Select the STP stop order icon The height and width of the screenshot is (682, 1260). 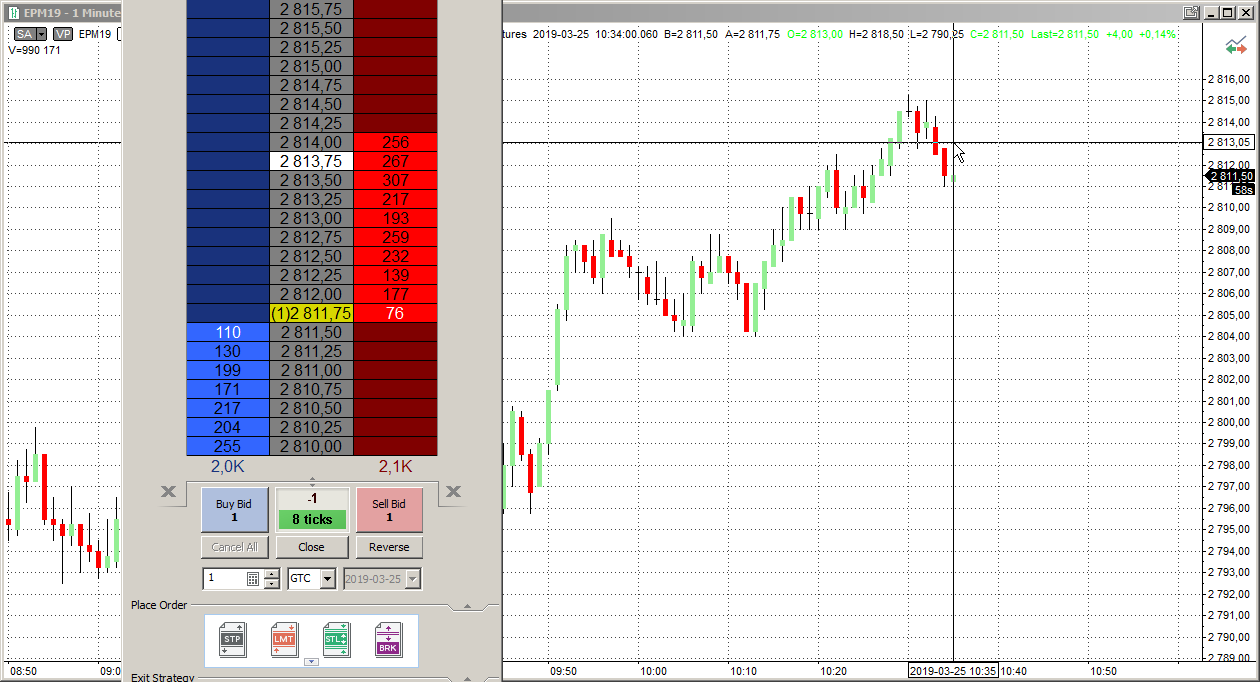click(232, 639)
